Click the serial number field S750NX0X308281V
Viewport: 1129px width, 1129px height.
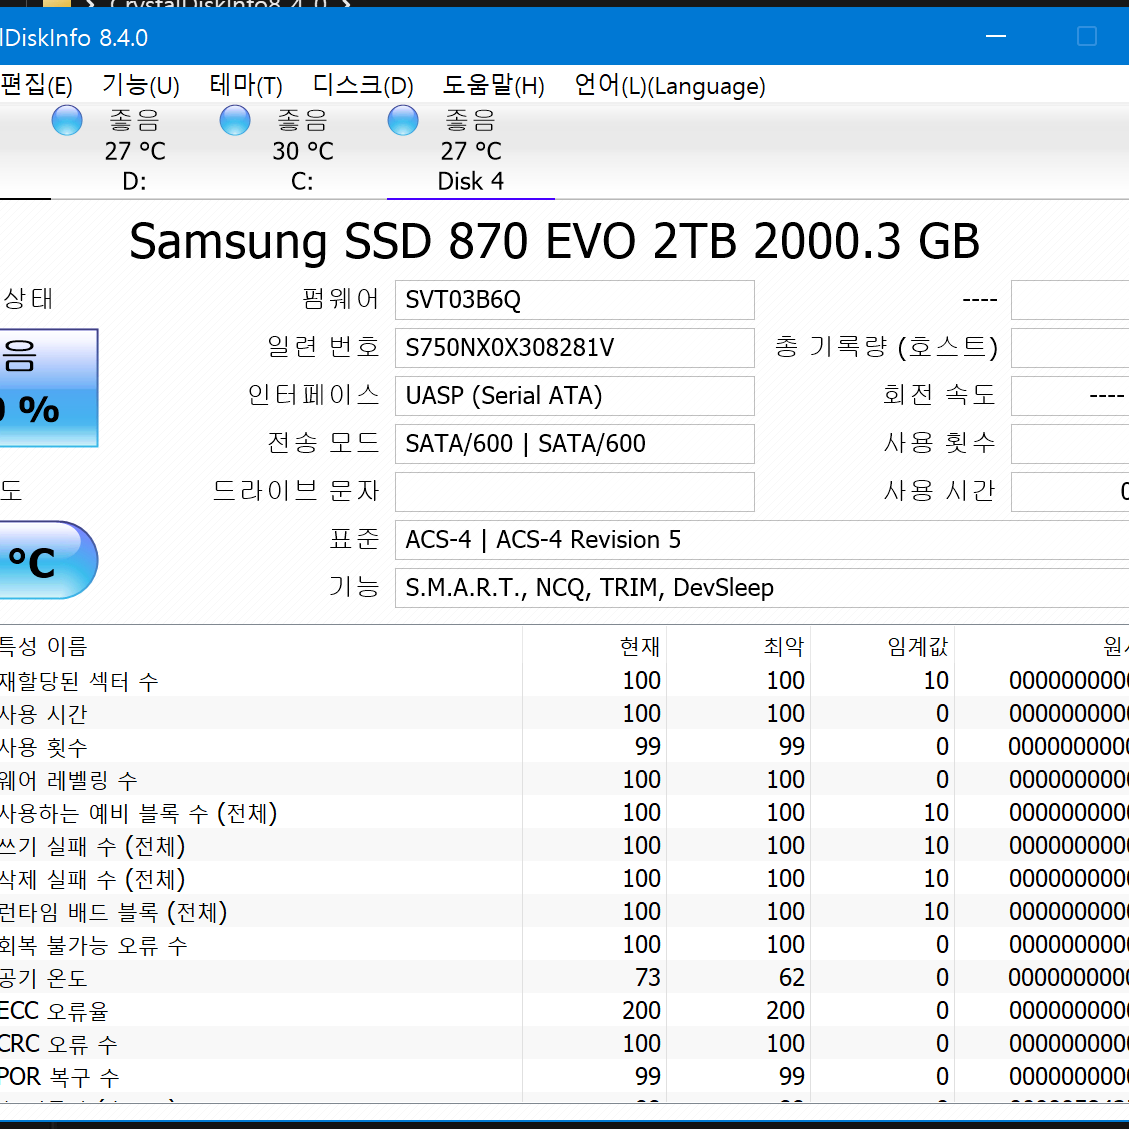coord(575,348)
